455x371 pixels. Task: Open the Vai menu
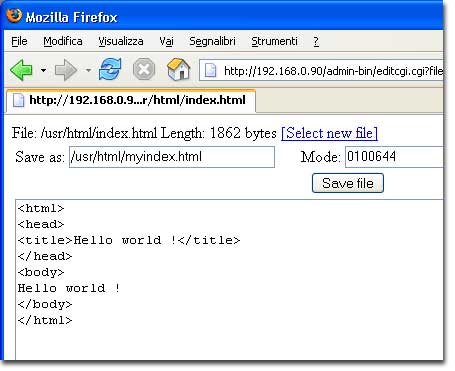click(166, 41)
